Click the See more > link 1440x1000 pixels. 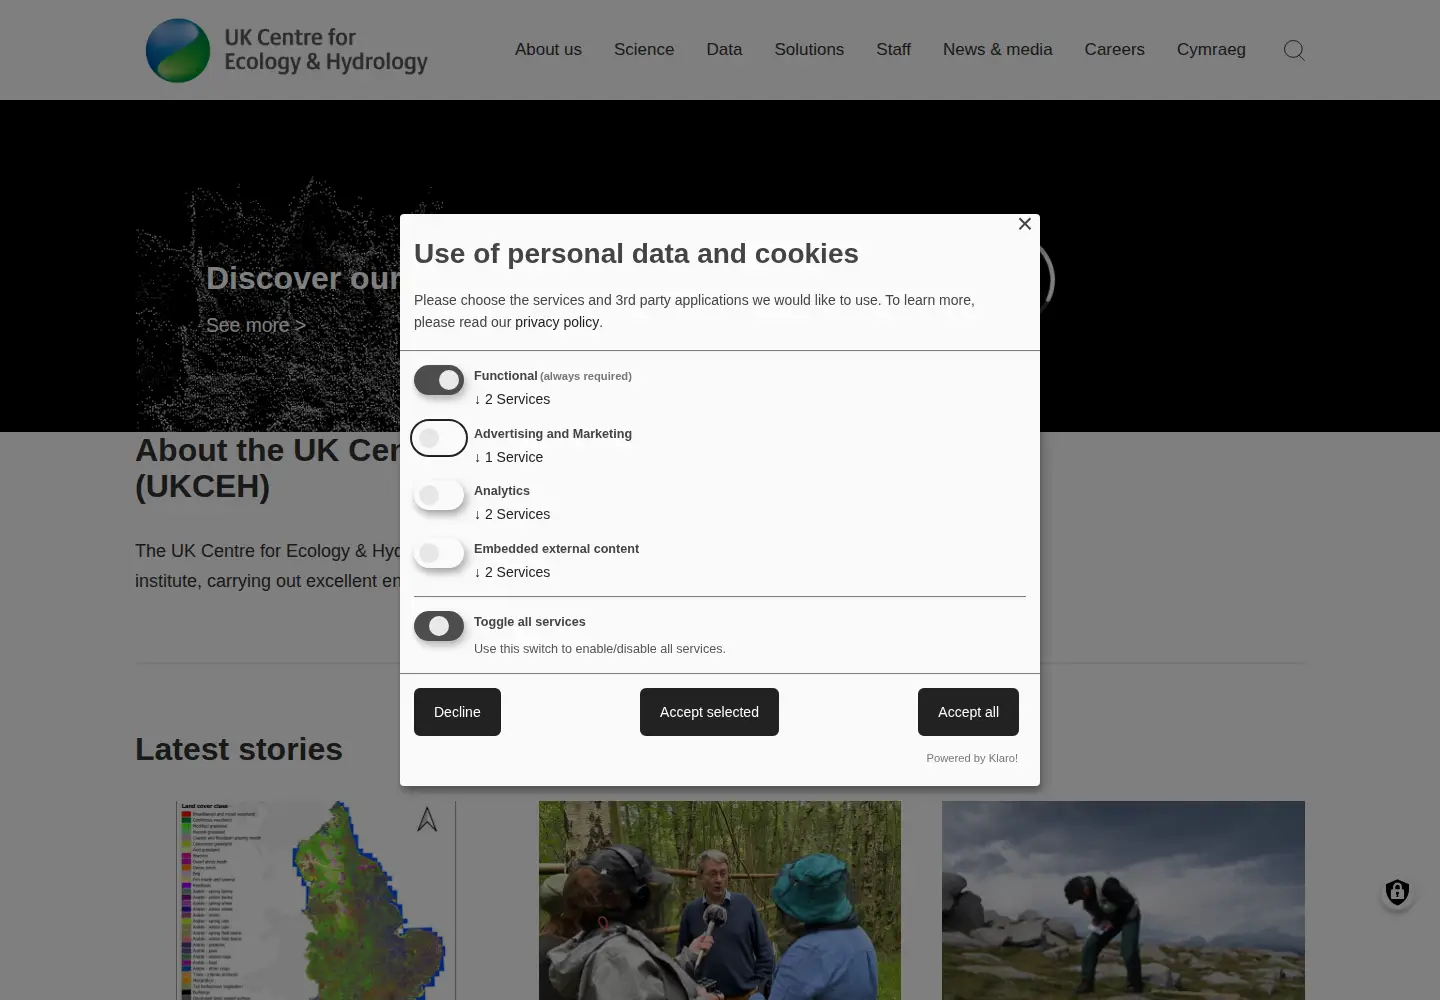(256, 325)
